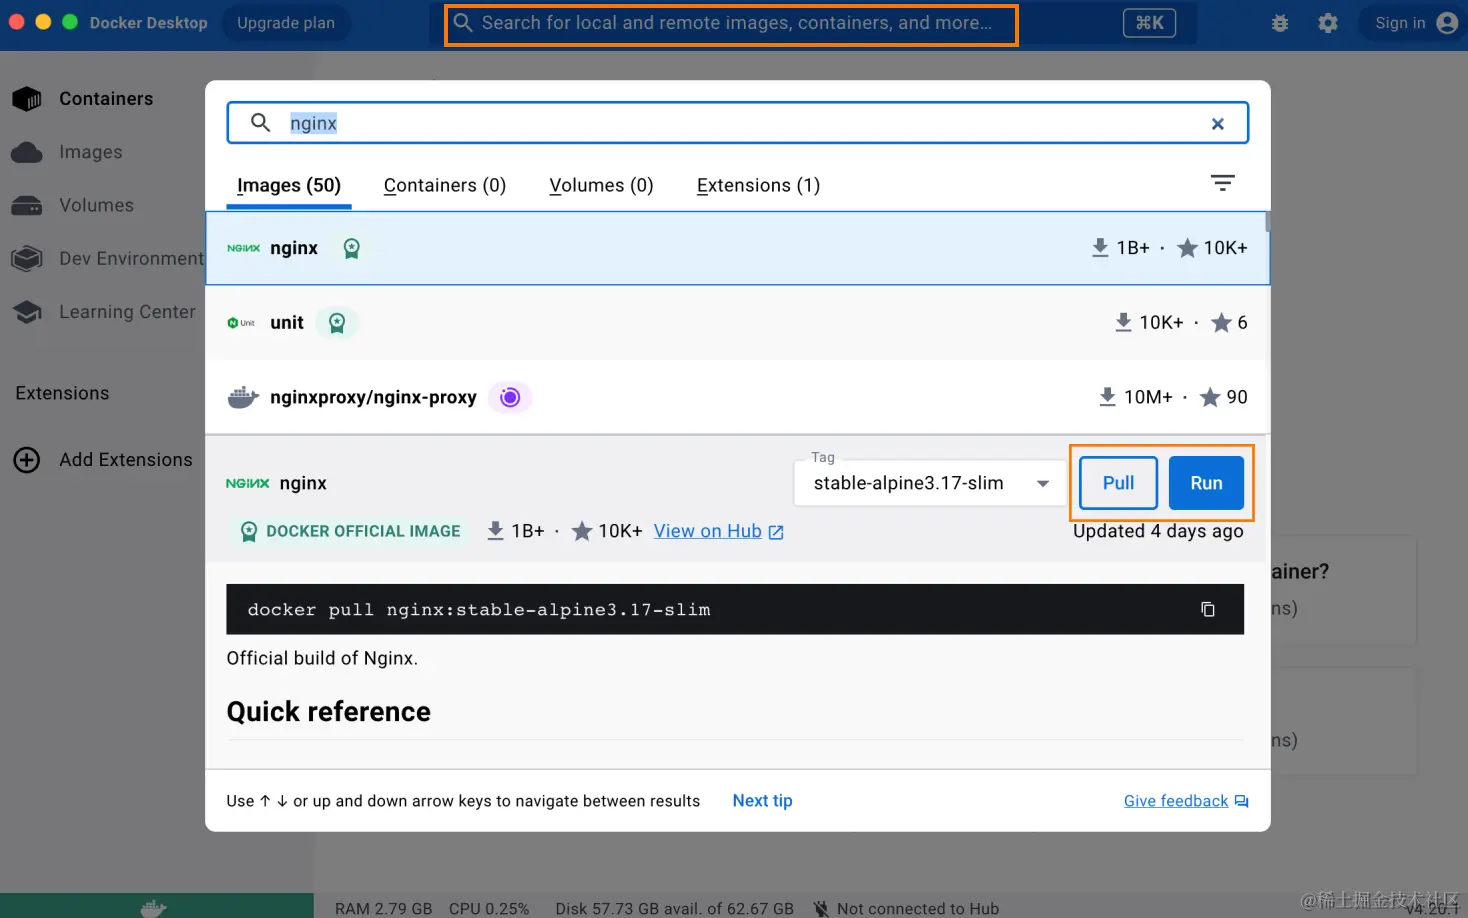The width and height of the screenshot is (1468, 918).
Task: Click 10M+ downloads on nginx-proxy row
Action: tap(1135, 397)
